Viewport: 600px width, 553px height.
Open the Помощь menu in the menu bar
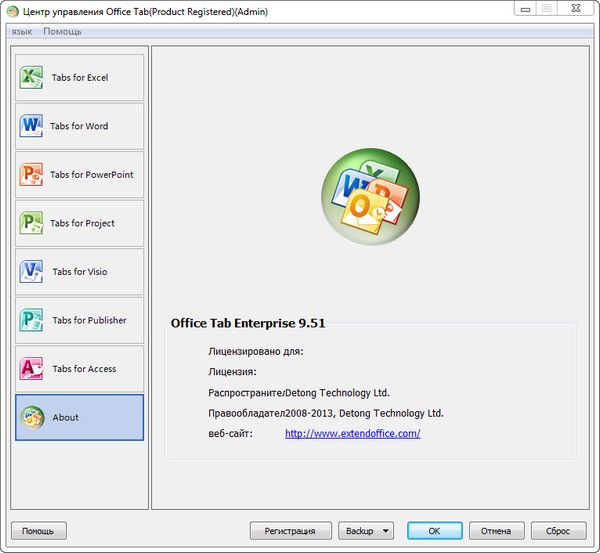point(62,31)
